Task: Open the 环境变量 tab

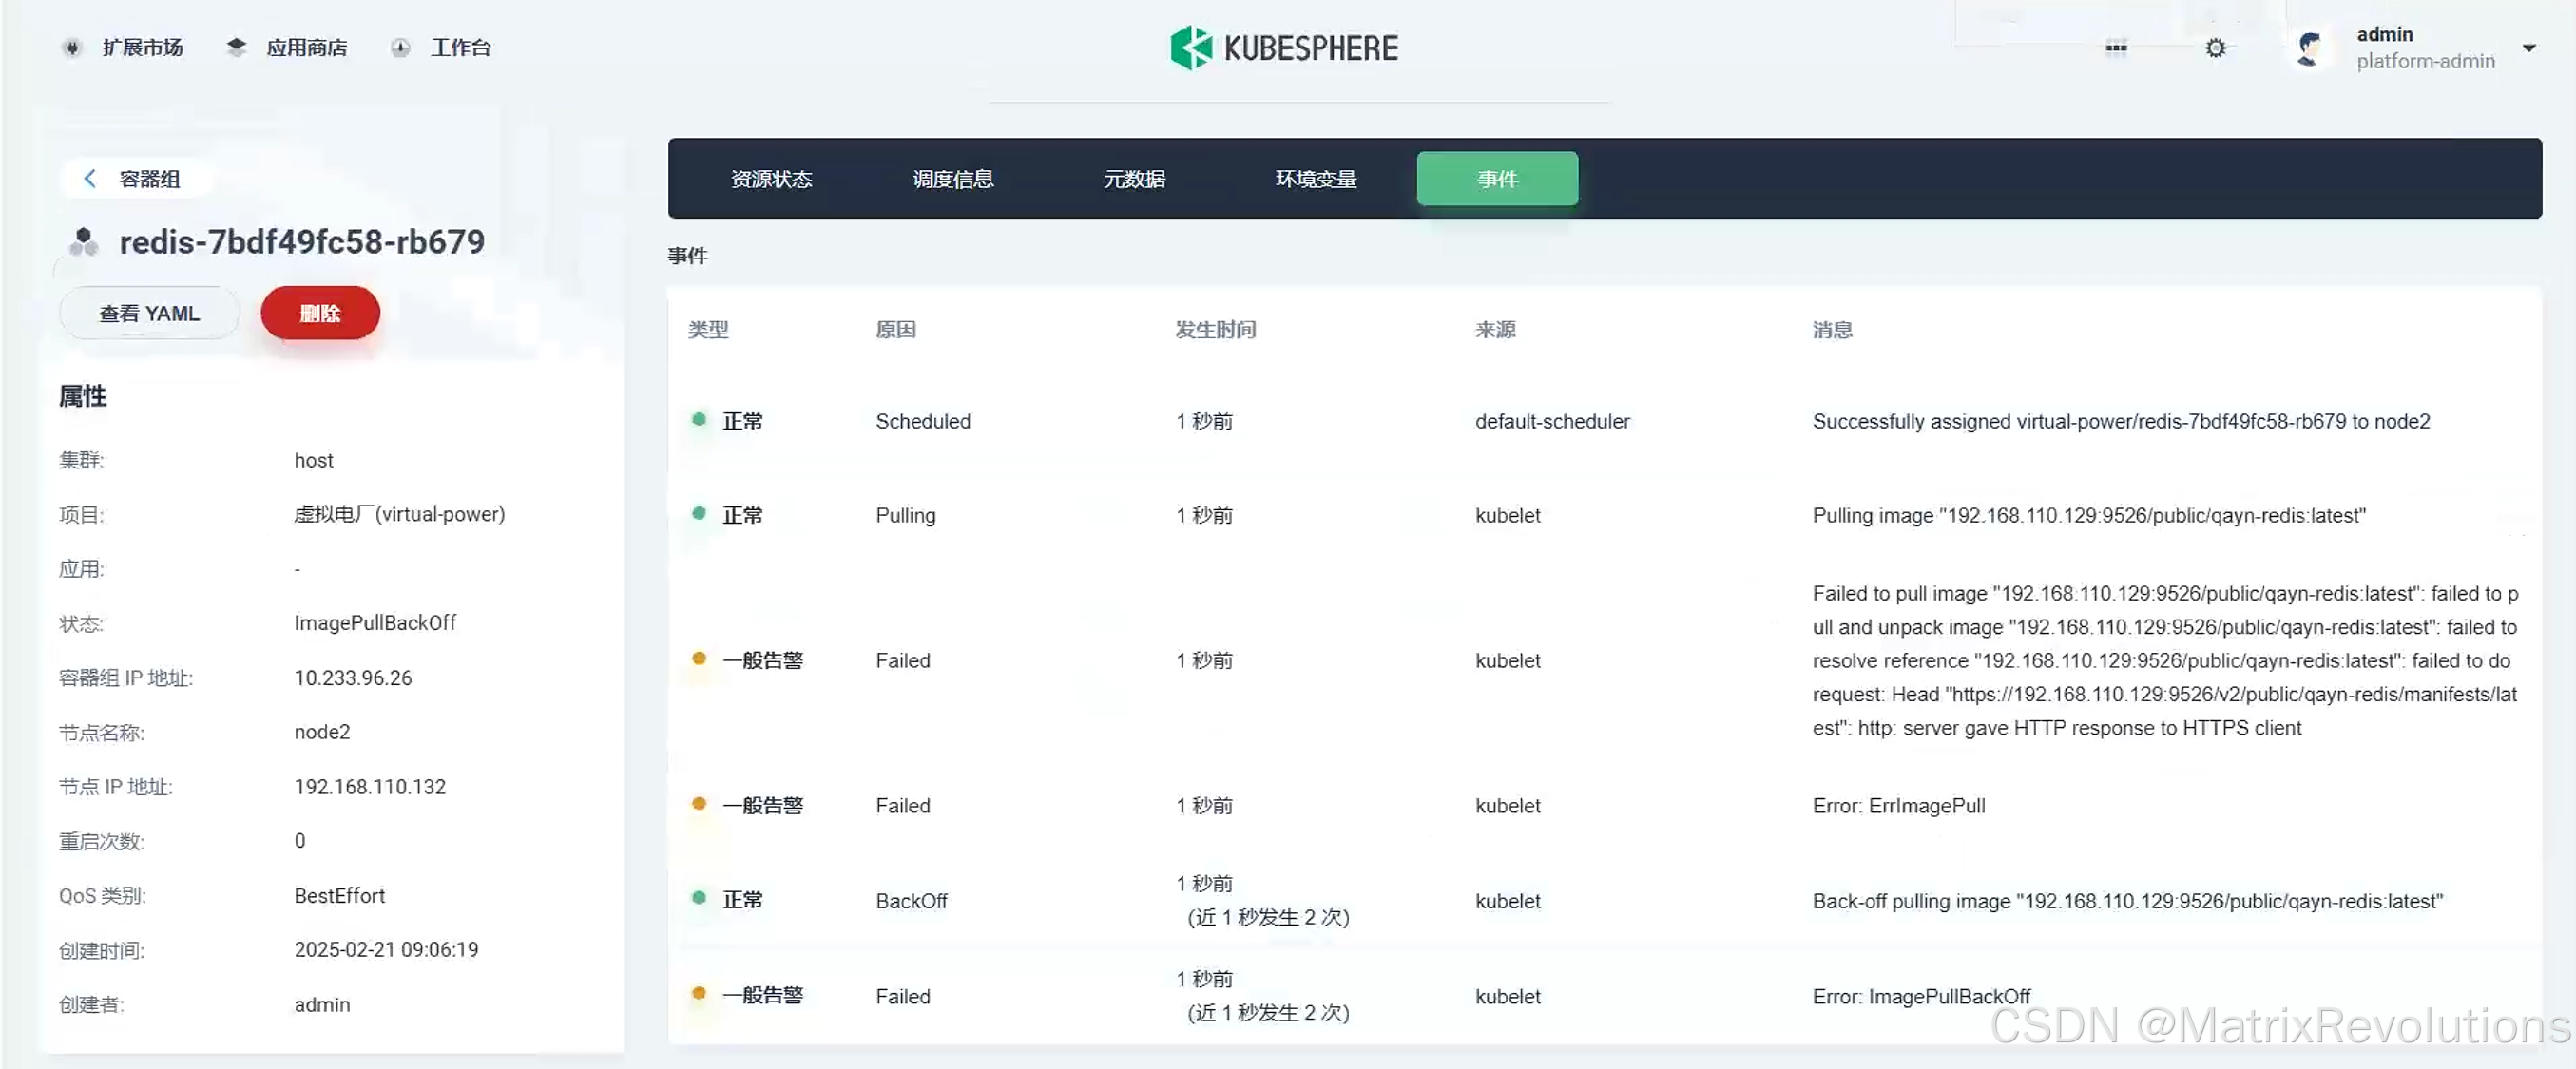Action: click(x=1316, y=179)
